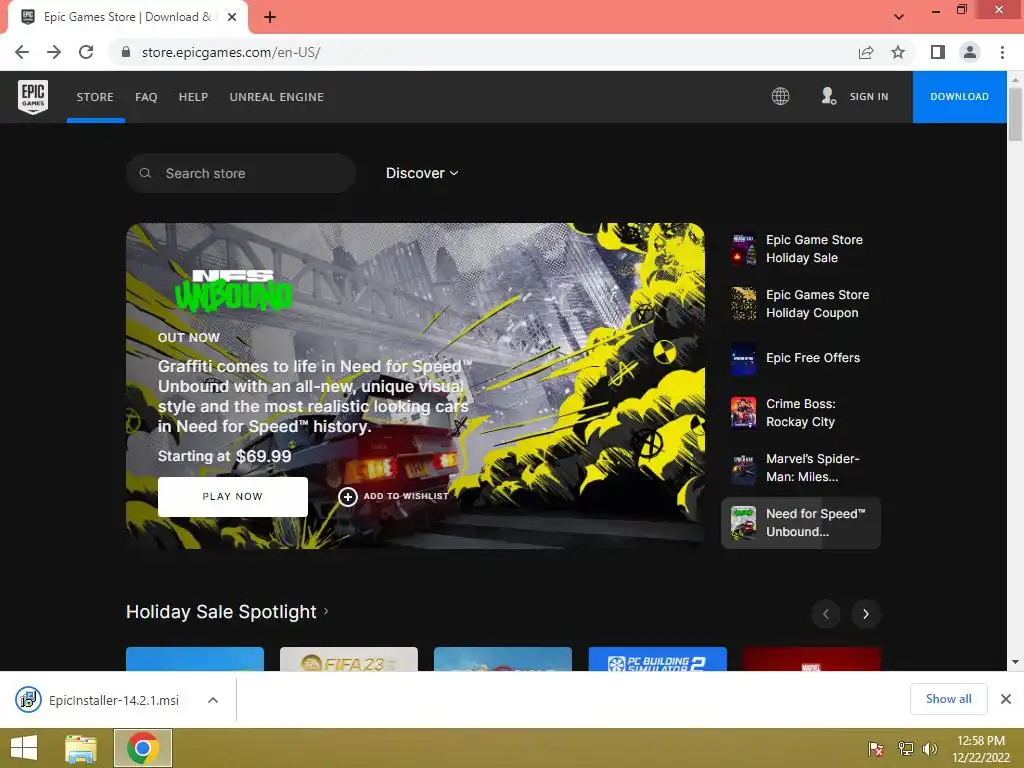The width and height of the screenshot is (1024, 768).
Task: Click the magnifier icon in Search store
Action: (x=146, y=173)
